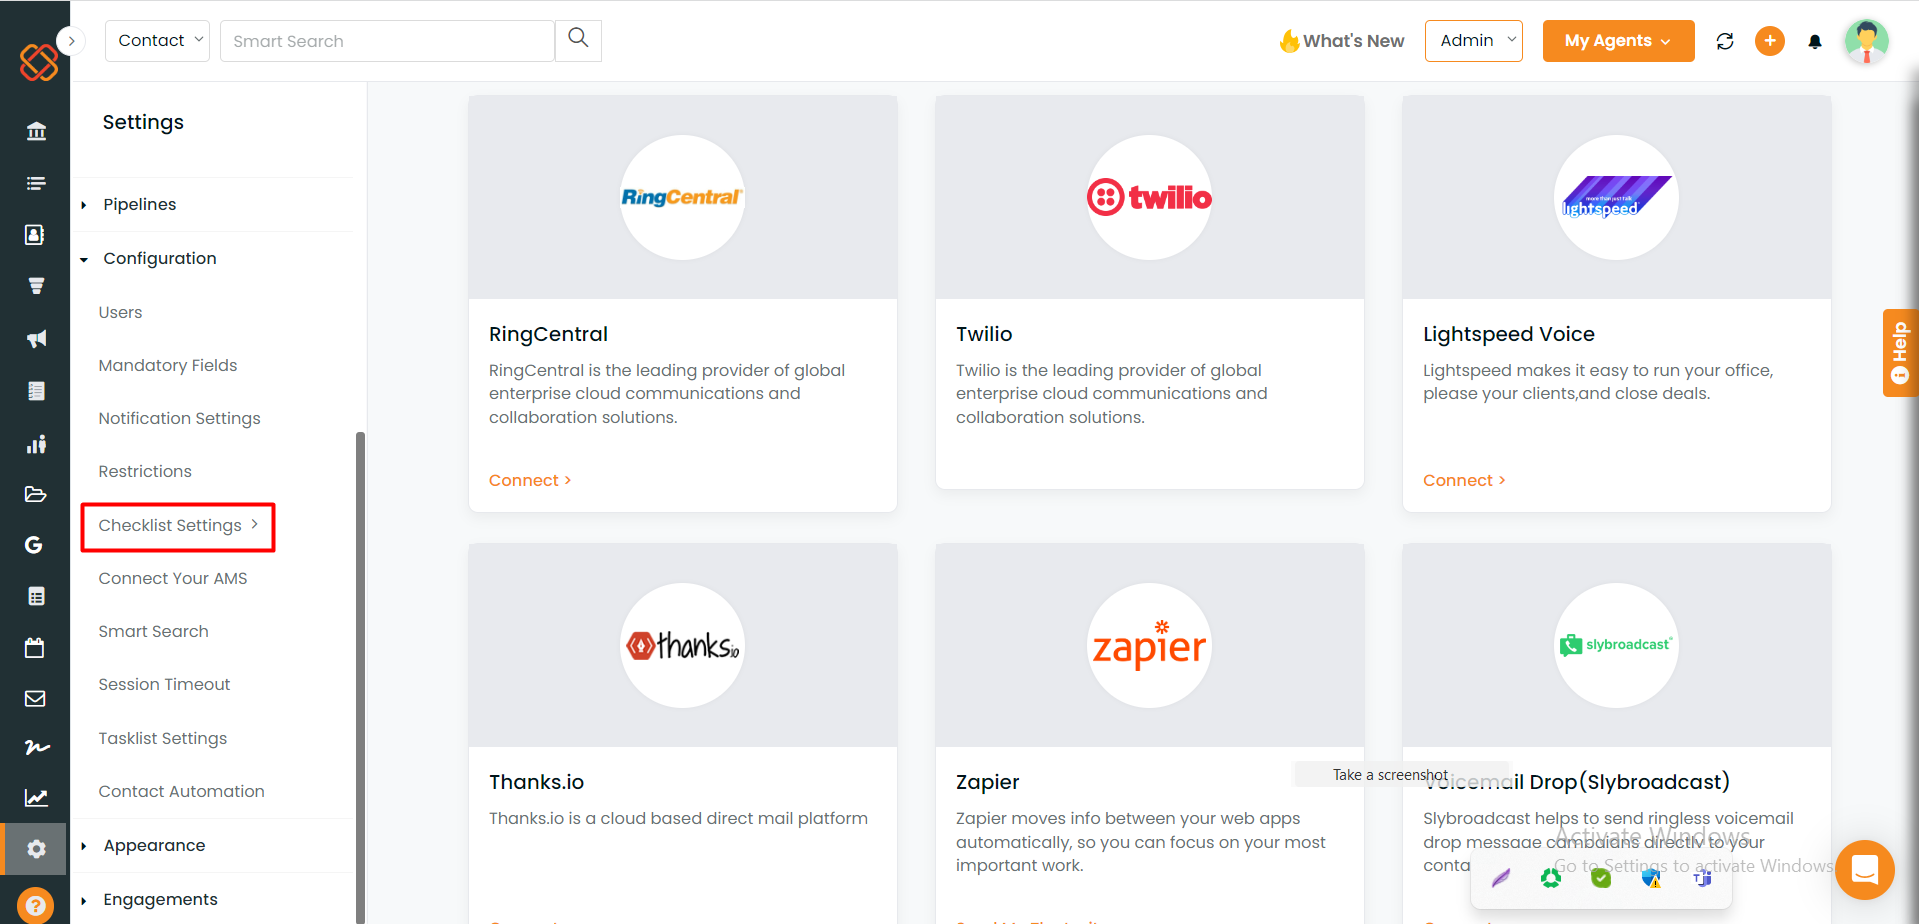Click the notification bell icon

tap(1814, 41)
